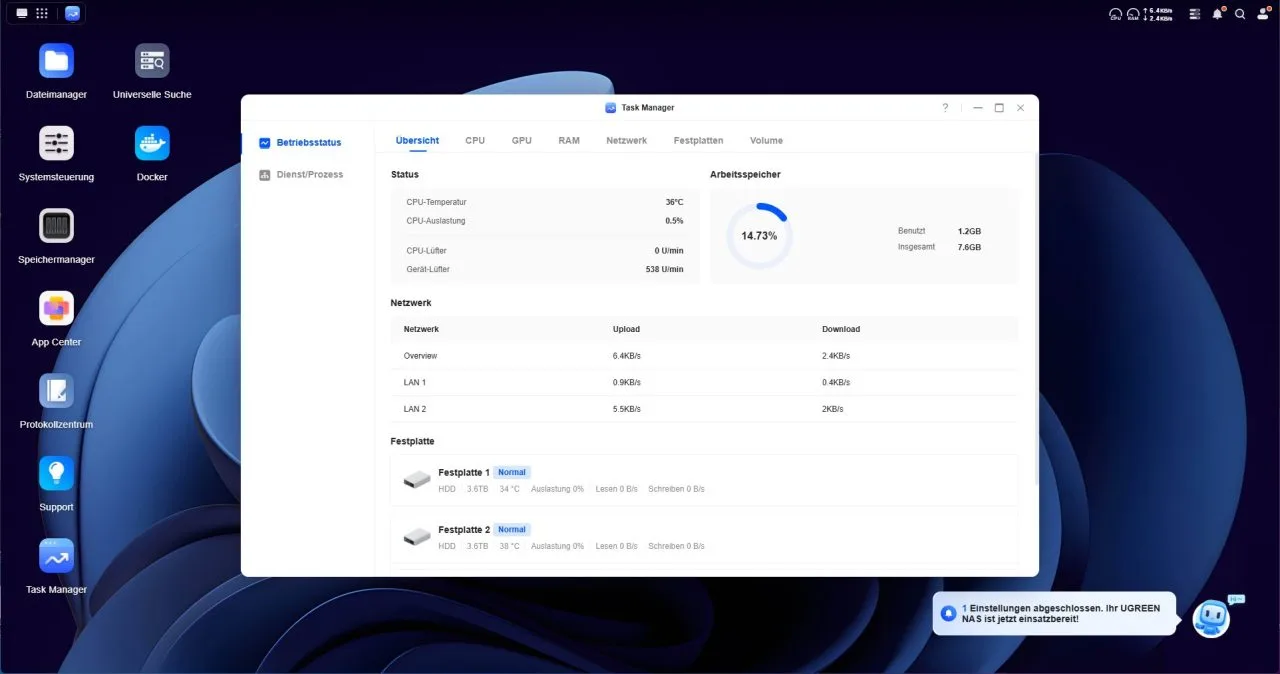Open task list icon in top bar
The width and height of the screenshot is (1280, 674).
(1194, 14)
